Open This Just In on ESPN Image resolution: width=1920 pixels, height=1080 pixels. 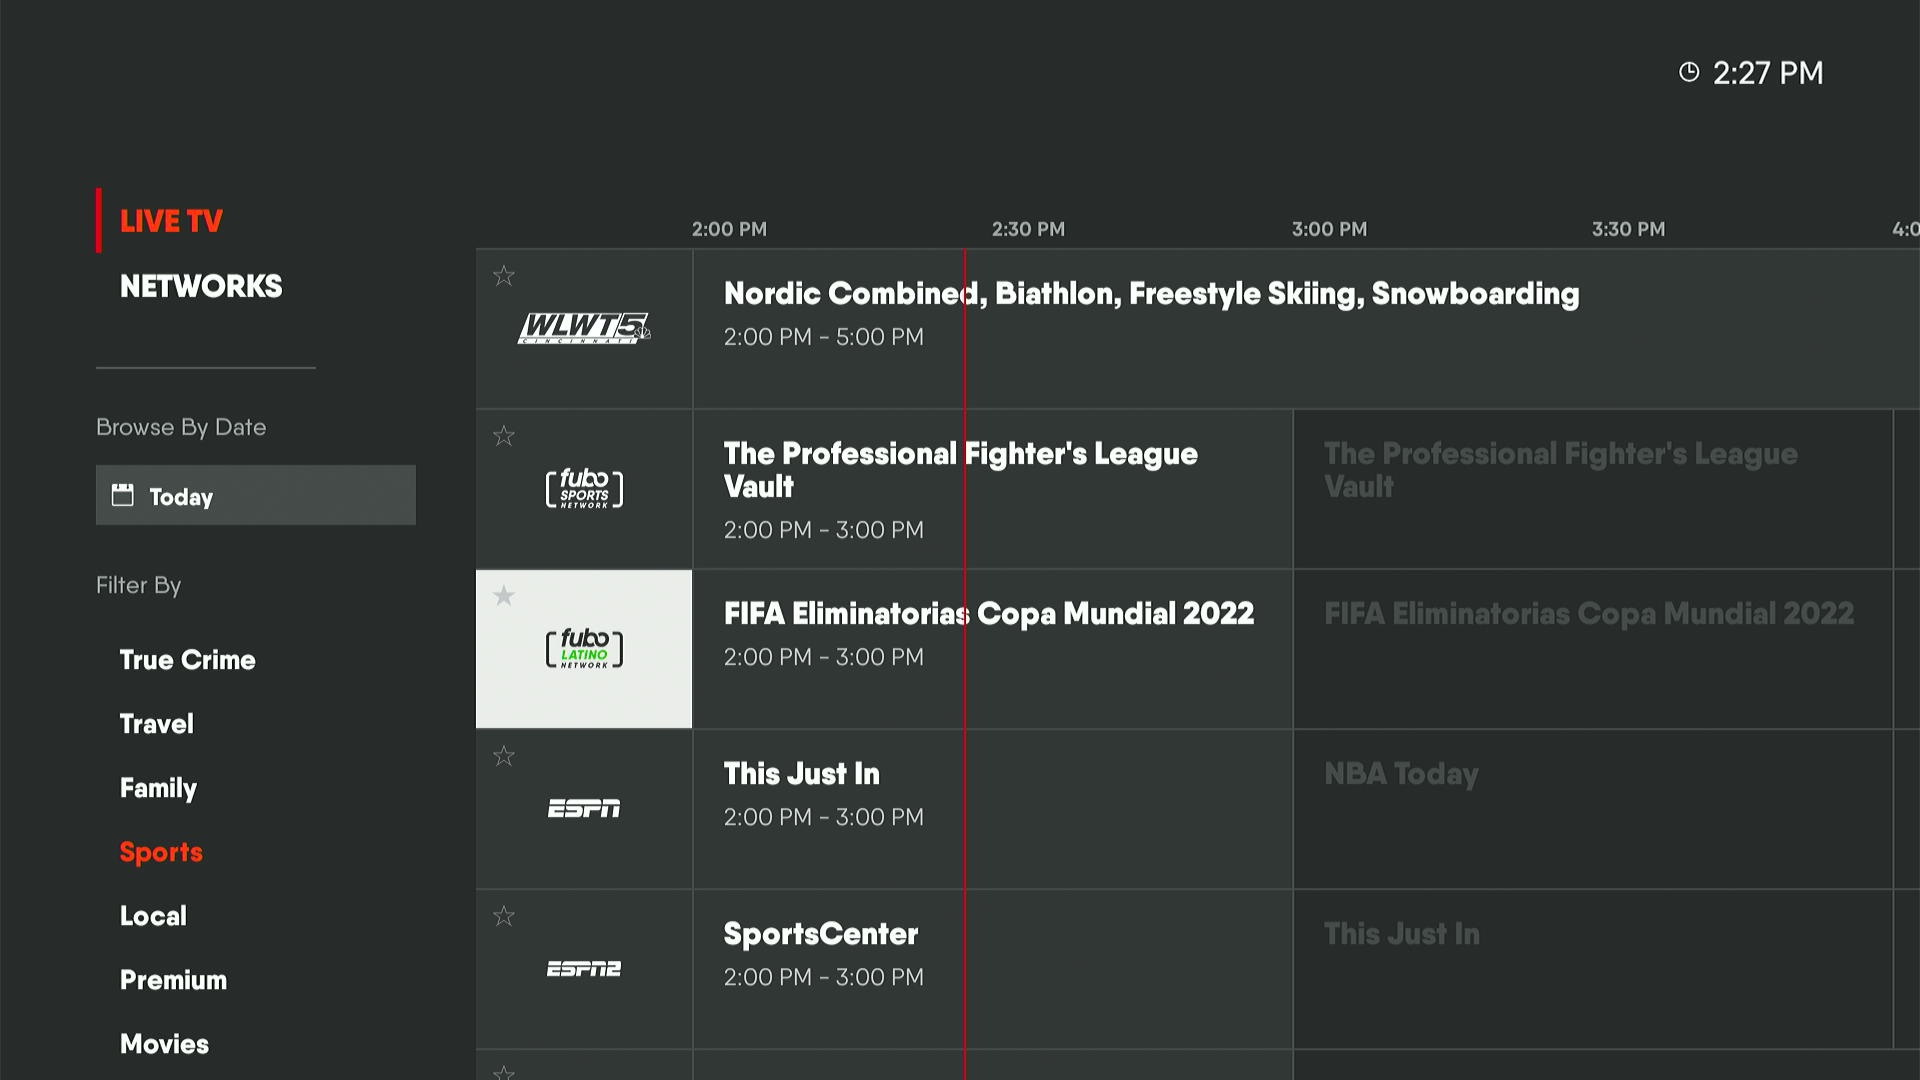tap(993, 809)
